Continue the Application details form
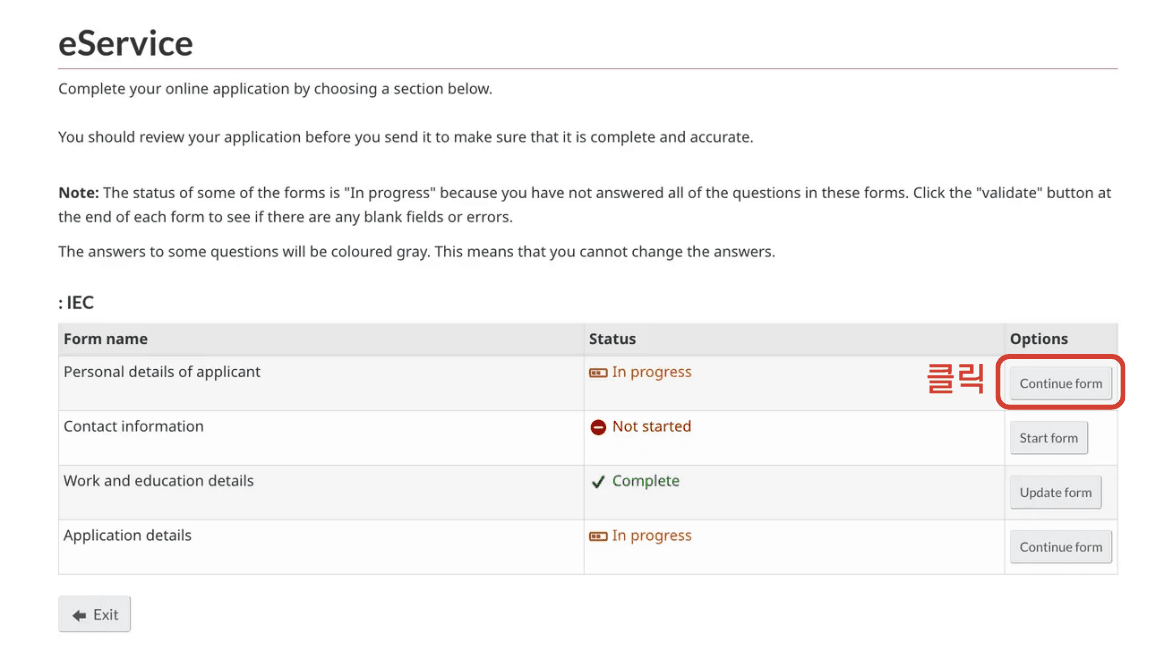 1060,547
